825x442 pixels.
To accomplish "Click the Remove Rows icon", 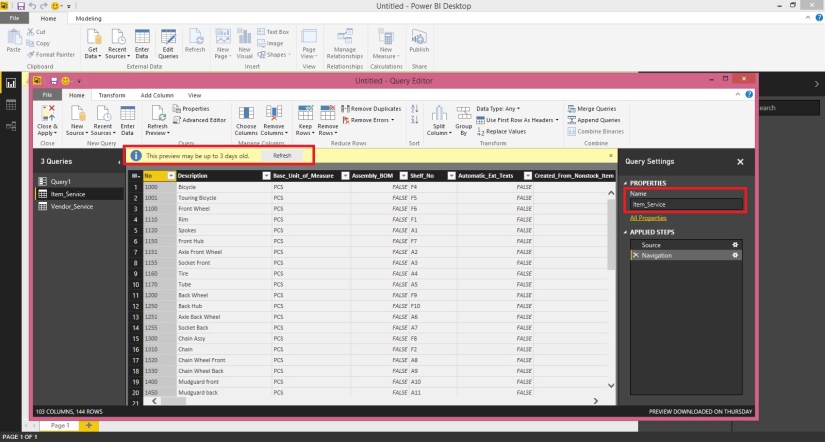I will point(328,113).
